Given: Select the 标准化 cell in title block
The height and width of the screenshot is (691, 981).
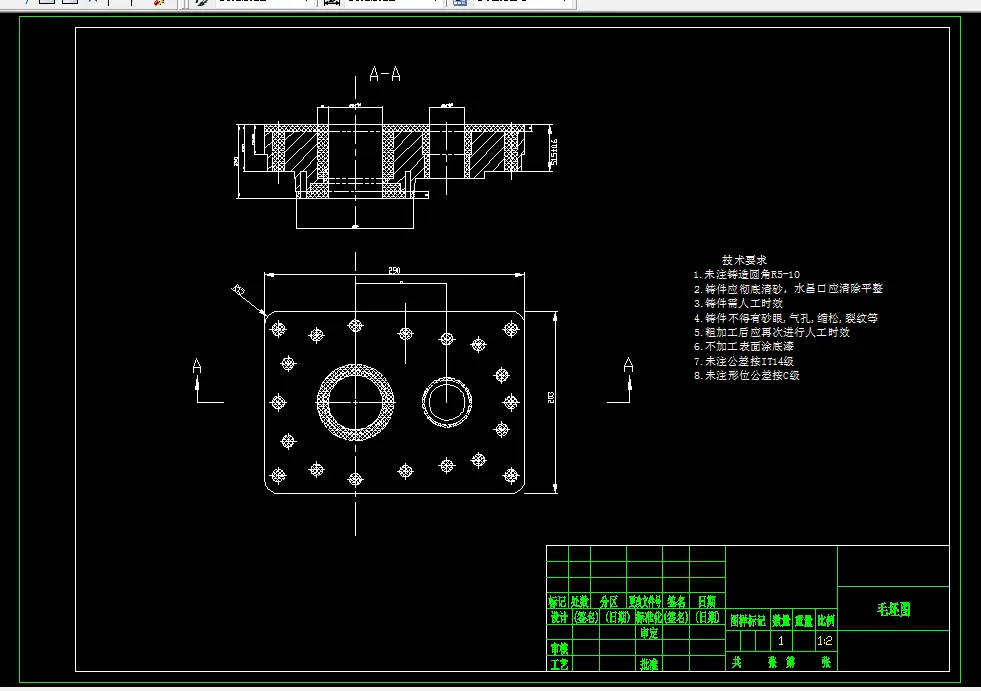Looking at the screenshot, I should (x=649, y=617).
